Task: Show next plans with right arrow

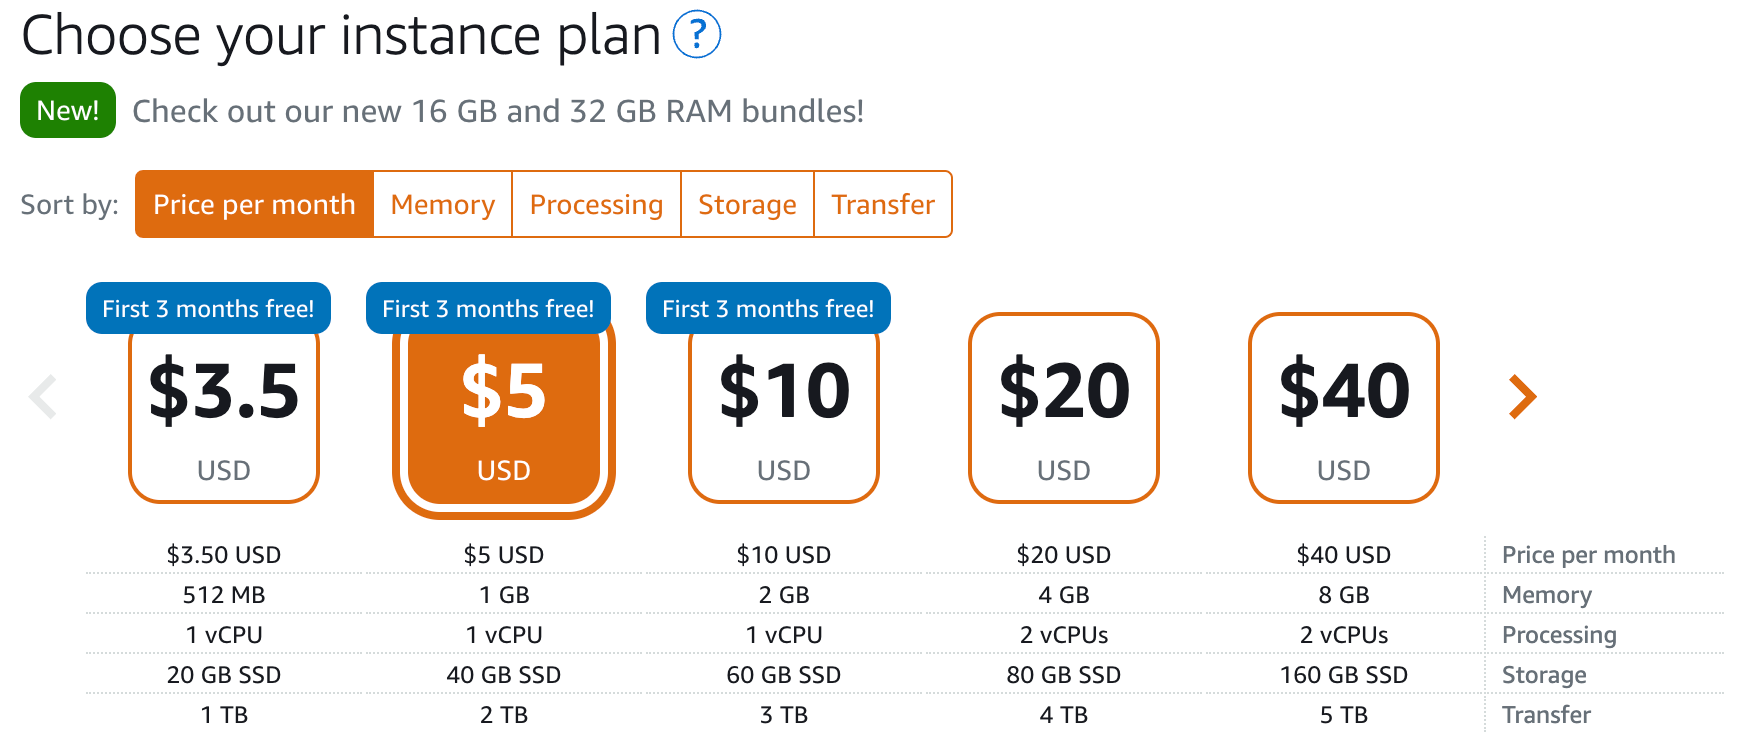Action: 1521,397
